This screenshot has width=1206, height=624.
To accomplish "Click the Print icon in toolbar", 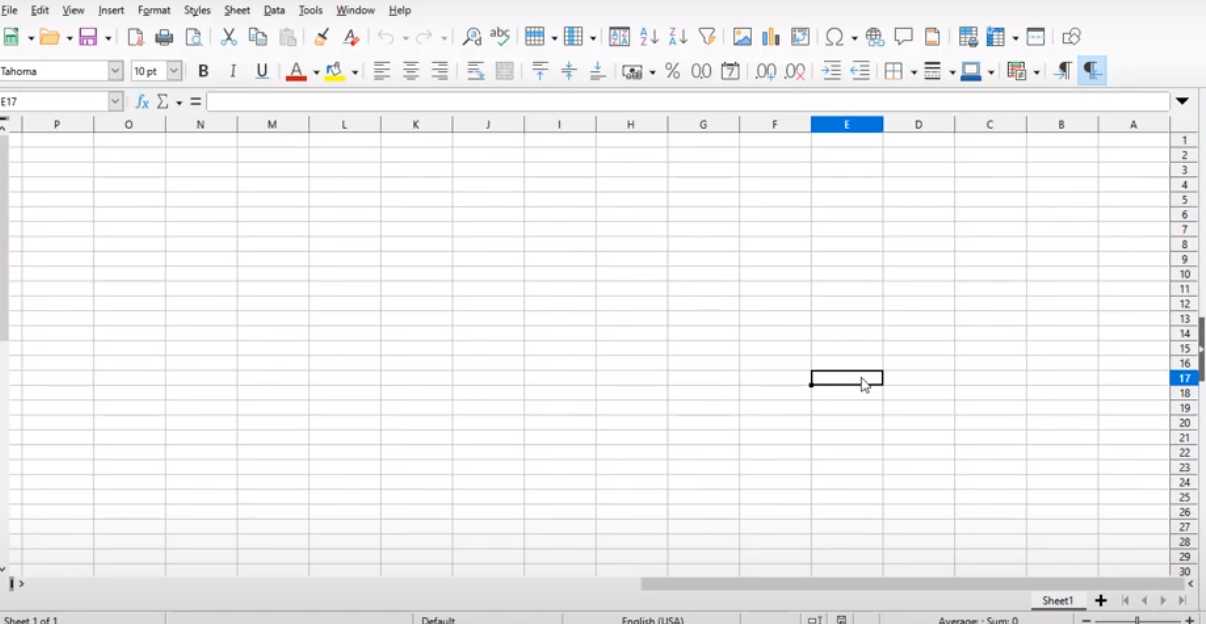I will (x=164, y=38).
